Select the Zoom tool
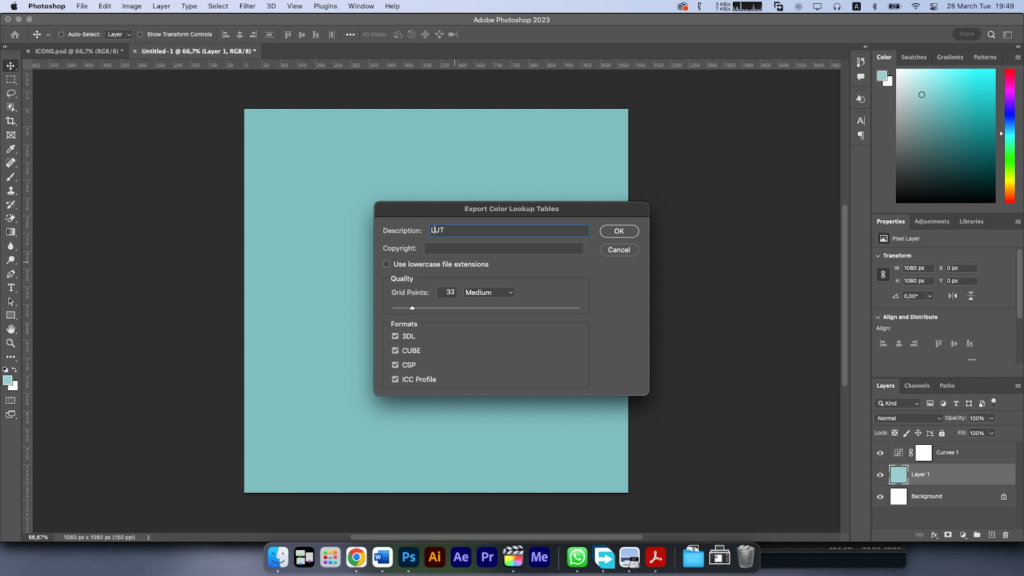 [10, 343]
